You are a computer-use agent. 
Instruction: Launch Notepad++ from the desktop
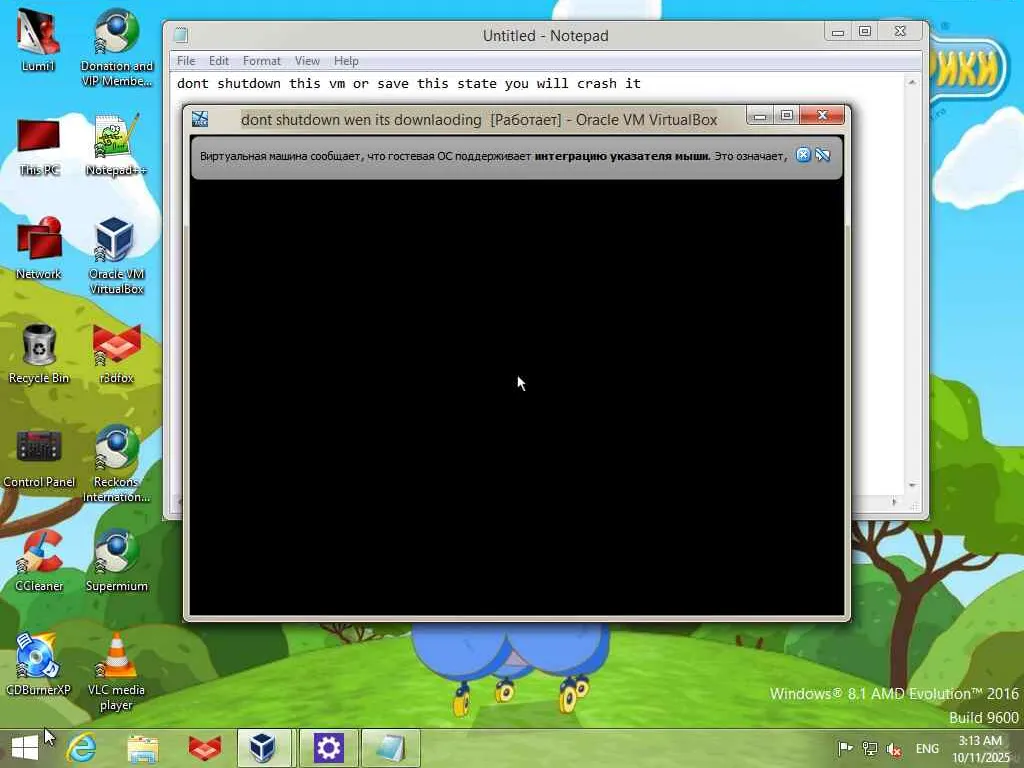[x=116, y=145]
